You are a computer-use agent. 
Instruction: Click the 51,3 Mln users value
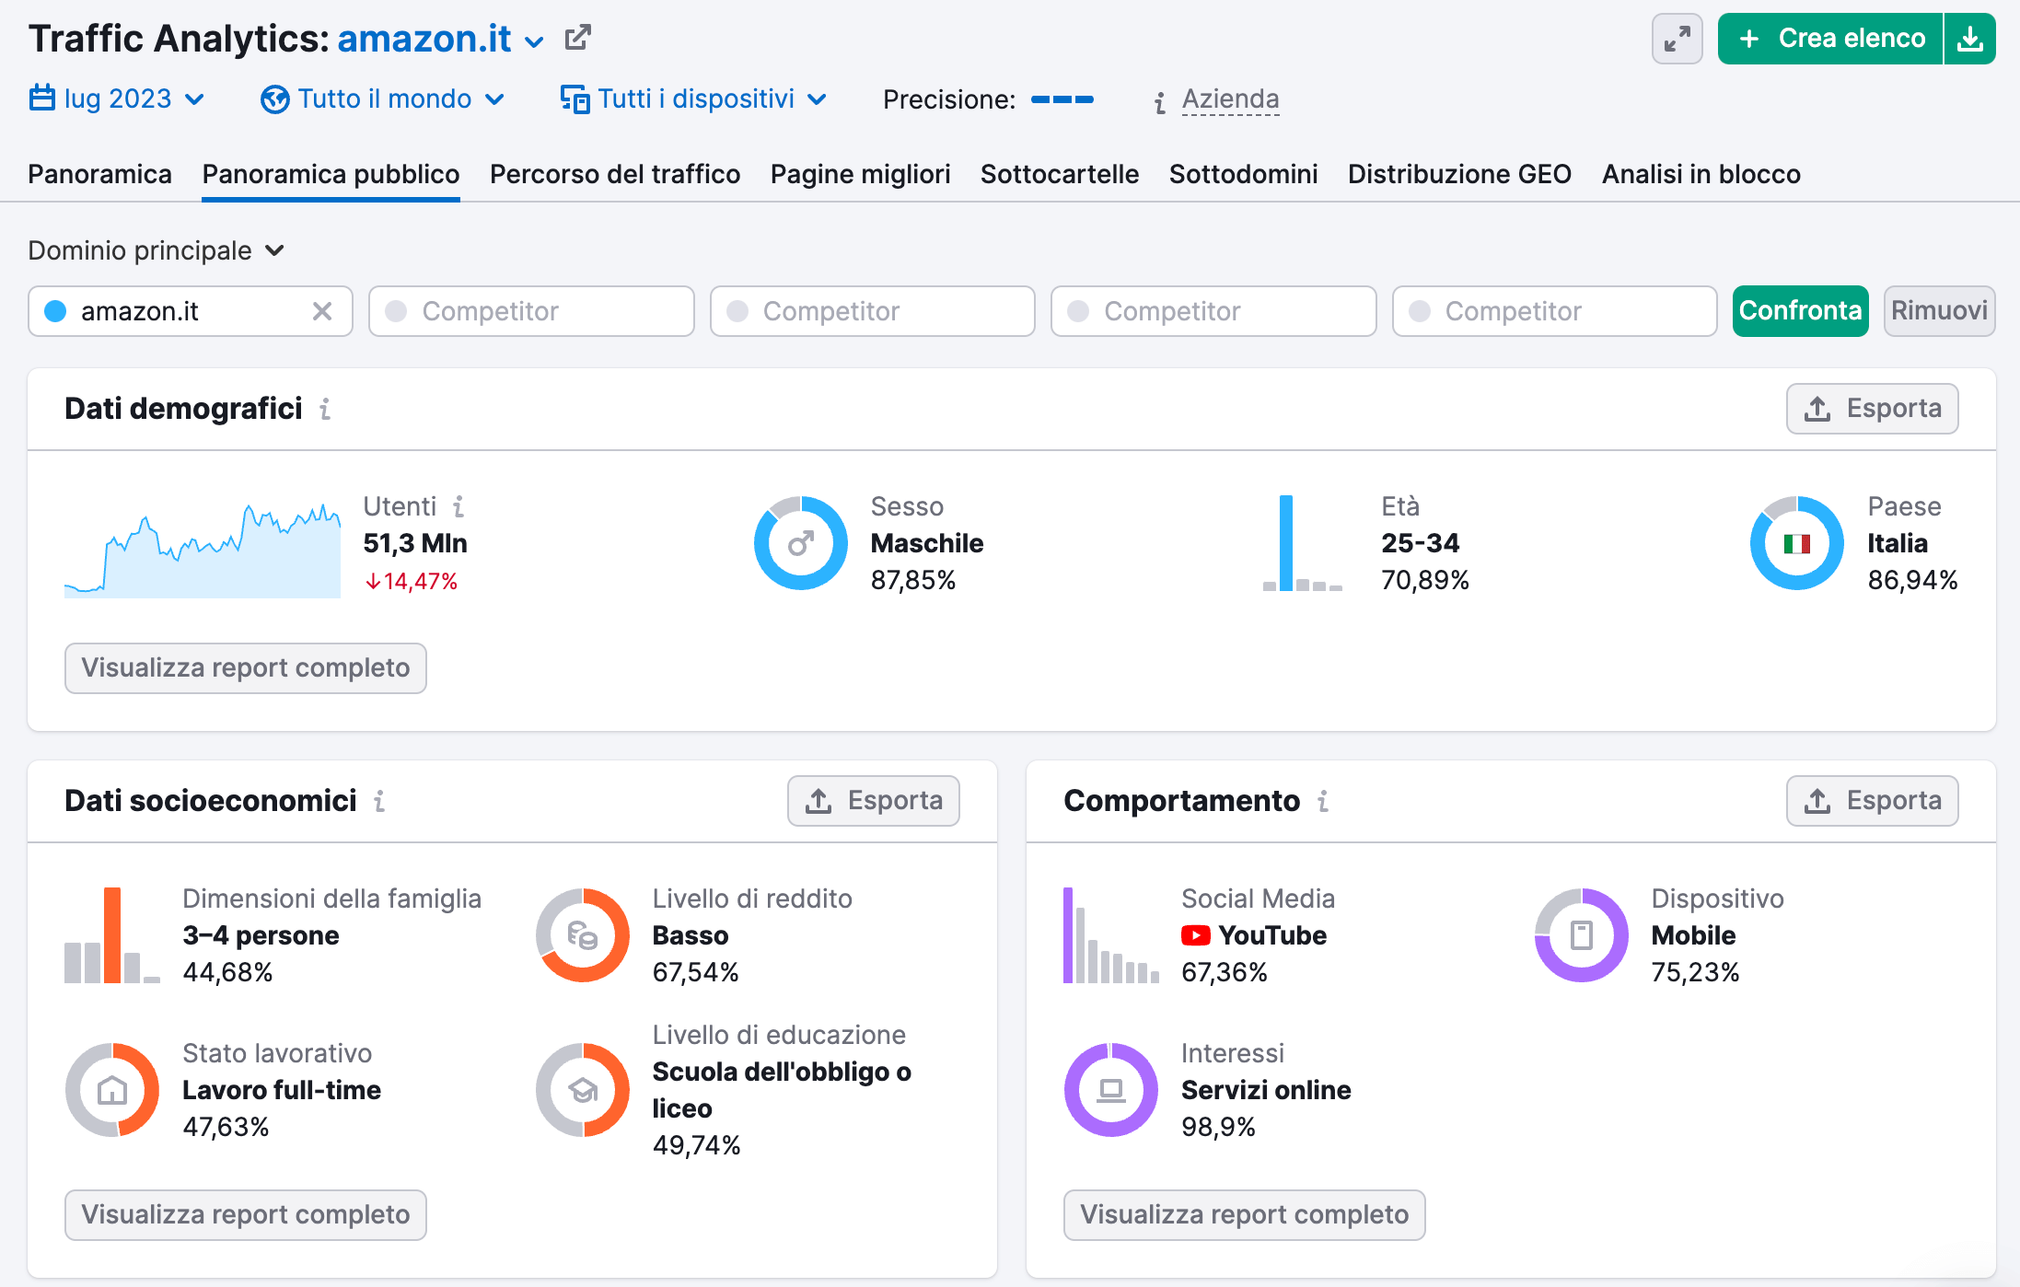click(x=415, y=543)
